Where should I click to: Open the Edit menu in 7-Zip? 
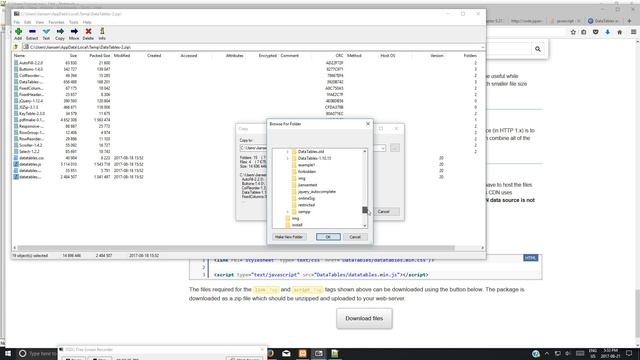[x=27, y=22]
